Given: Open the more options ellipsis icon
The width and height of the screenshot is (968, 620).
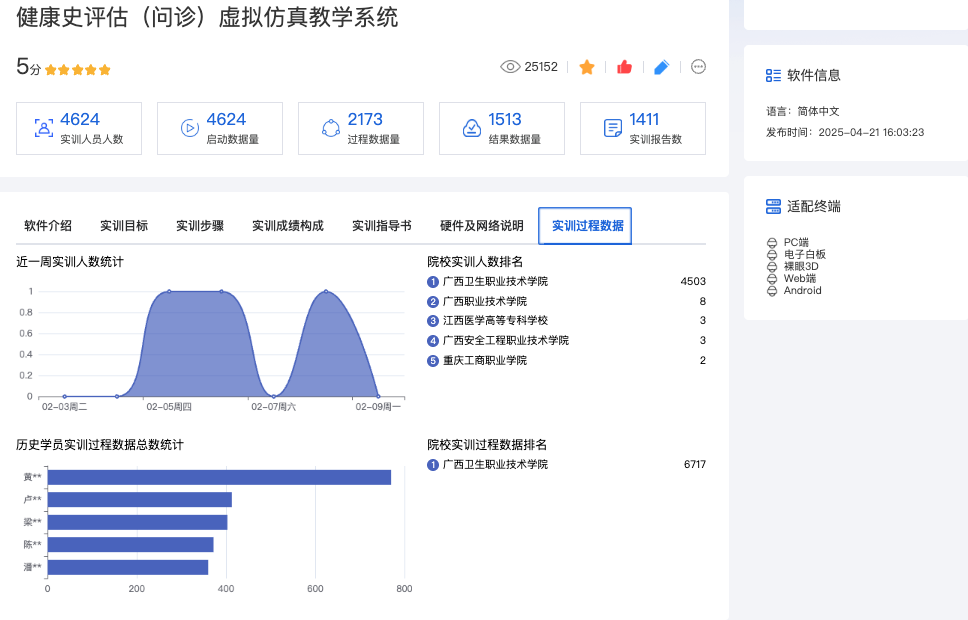Looking at the screenshot, I should tap(698, 67).
